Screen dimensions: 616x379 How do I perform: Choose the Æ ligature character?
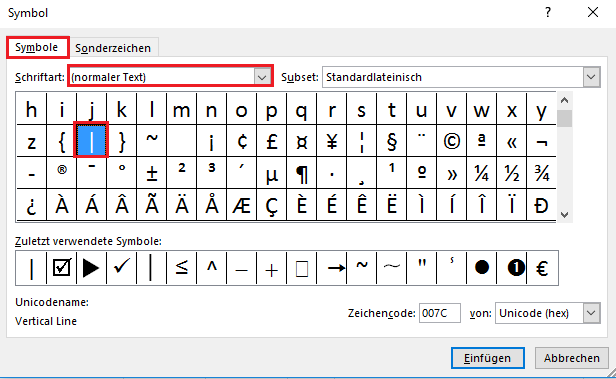(x=242, y=205)
